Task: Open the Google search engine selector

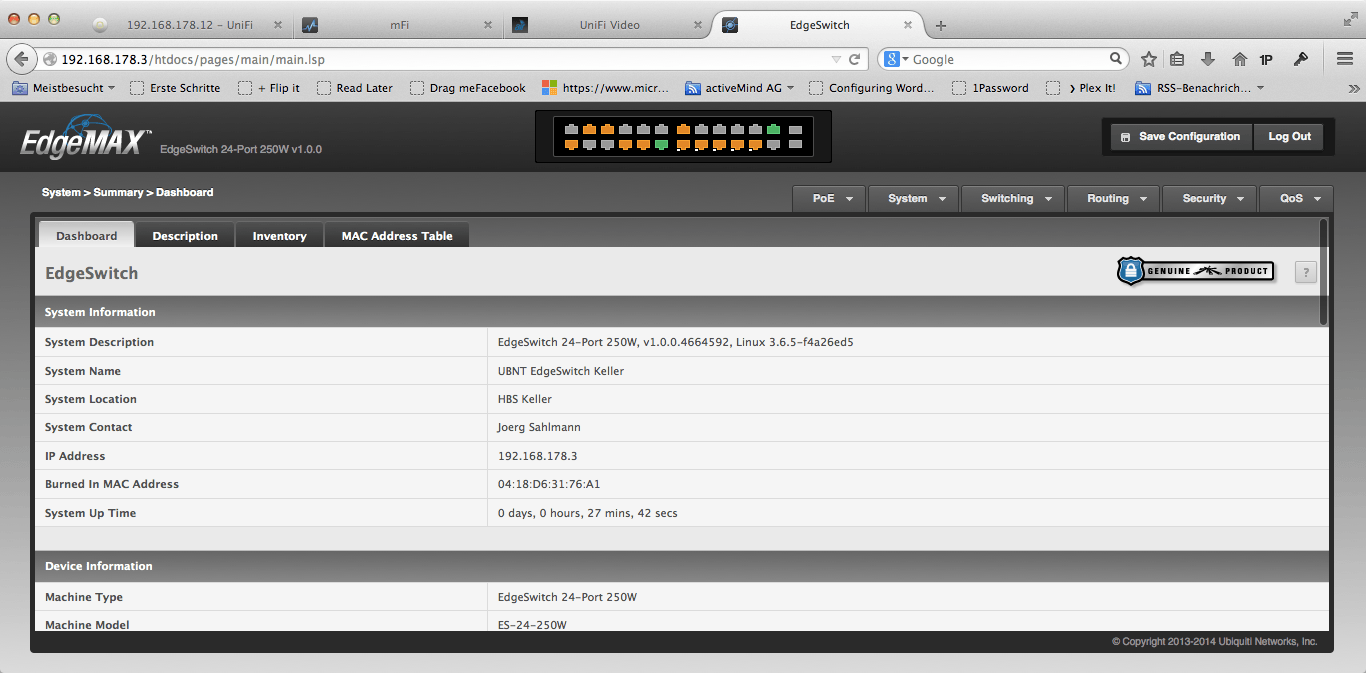Action: pos(897,59)
